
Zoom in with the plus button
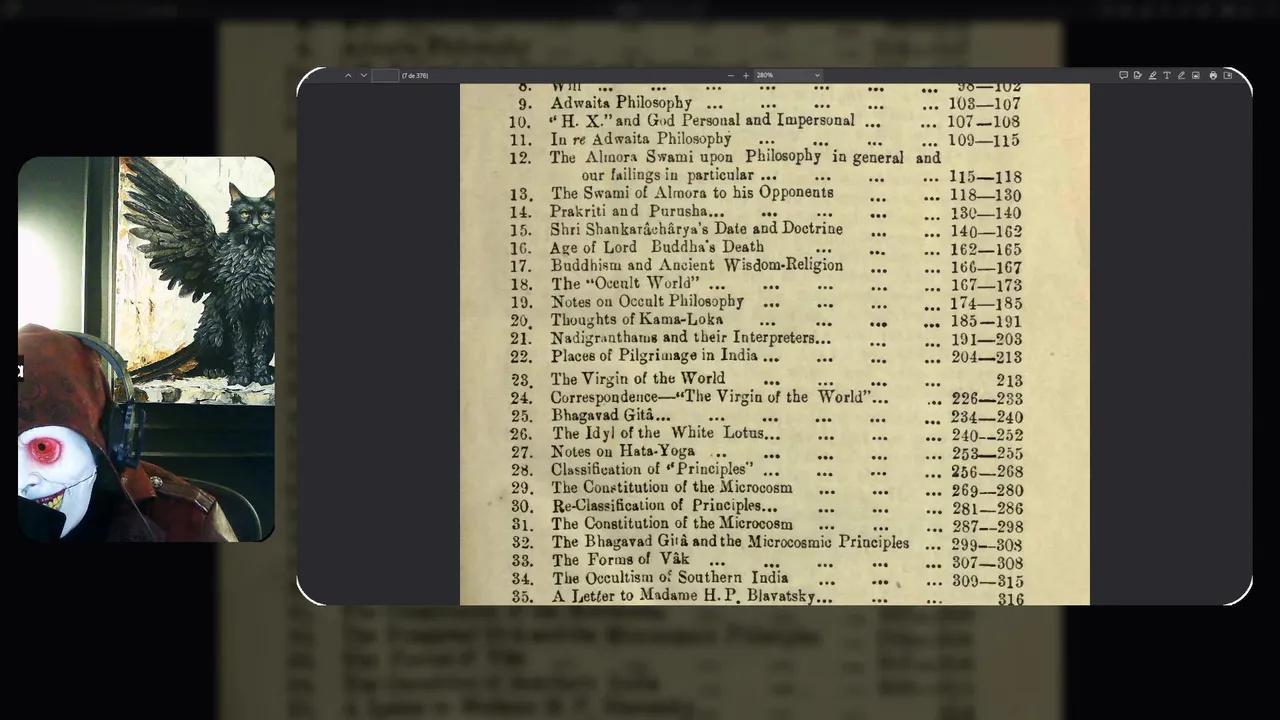coord(745,75)
